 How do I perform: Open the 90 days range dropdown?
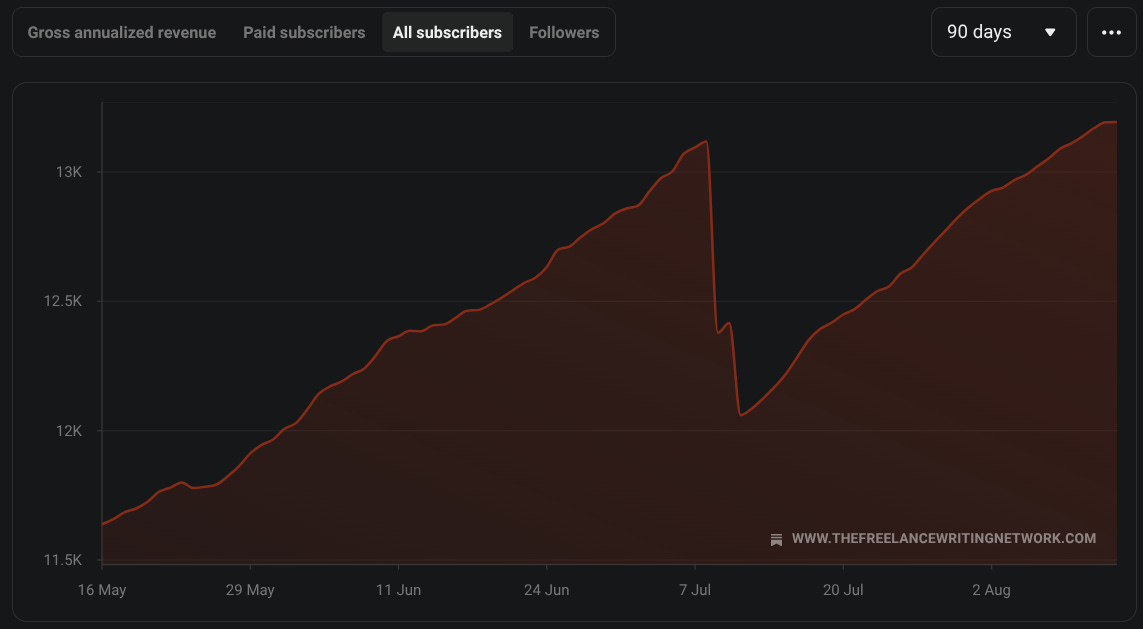tap(1004, 32)
